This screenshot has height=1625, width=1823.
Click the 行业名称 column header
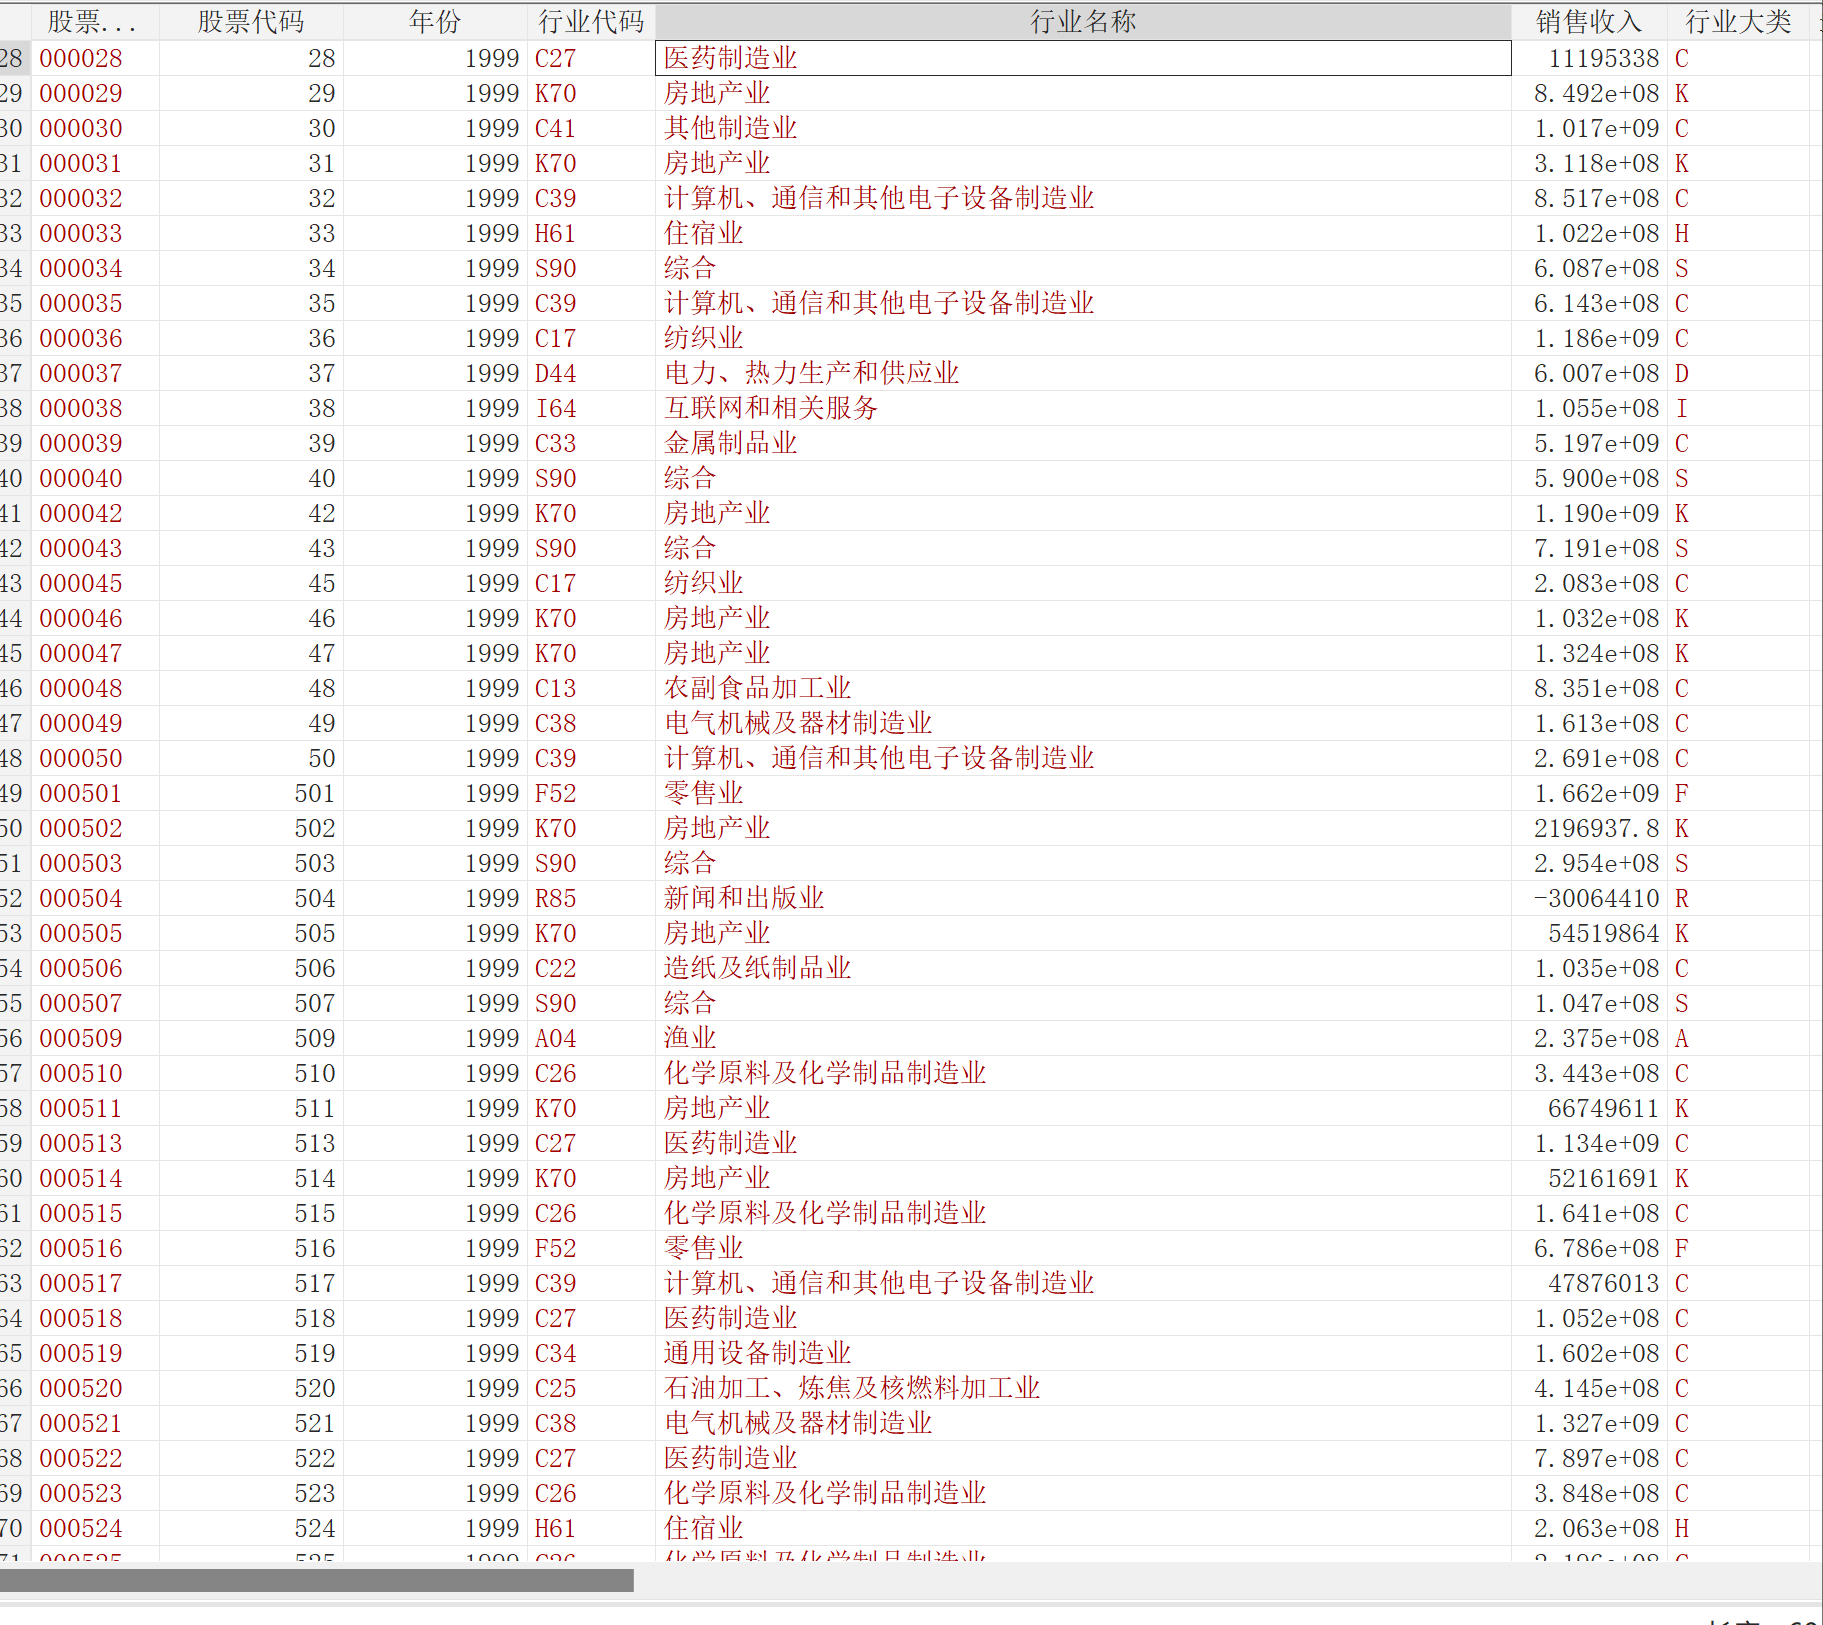pyautogui.click(x=1082, y=21)
